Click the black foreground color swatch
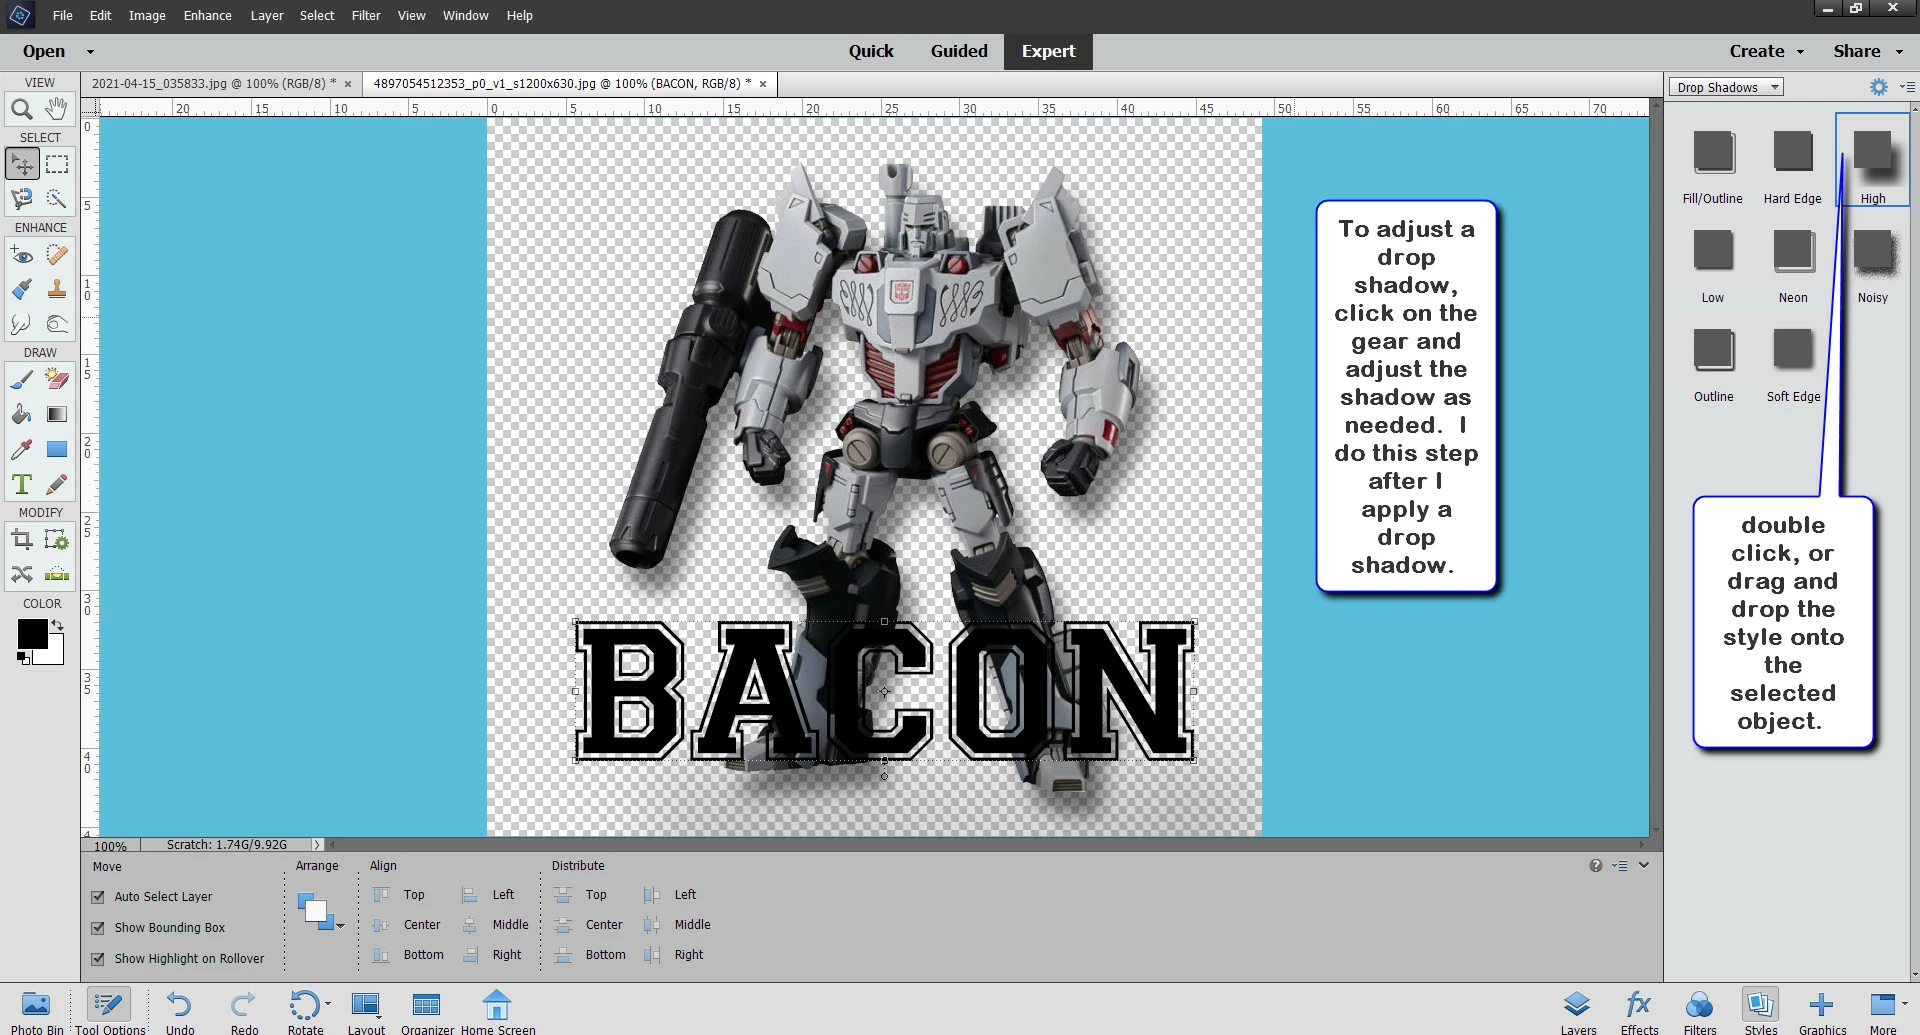This screenshot has width=1920, height=1035. point(31,632)
